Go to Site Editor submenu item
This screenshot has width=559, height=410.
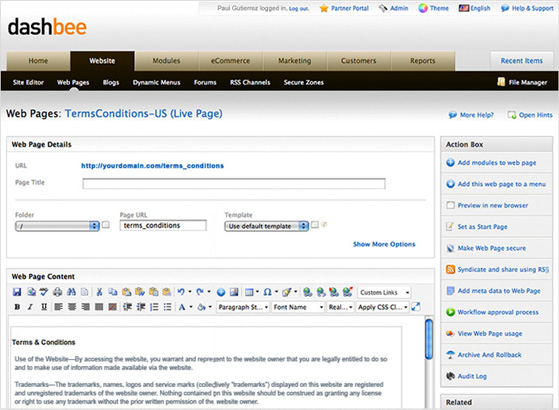pyautogui.click(x=28, y=82)
